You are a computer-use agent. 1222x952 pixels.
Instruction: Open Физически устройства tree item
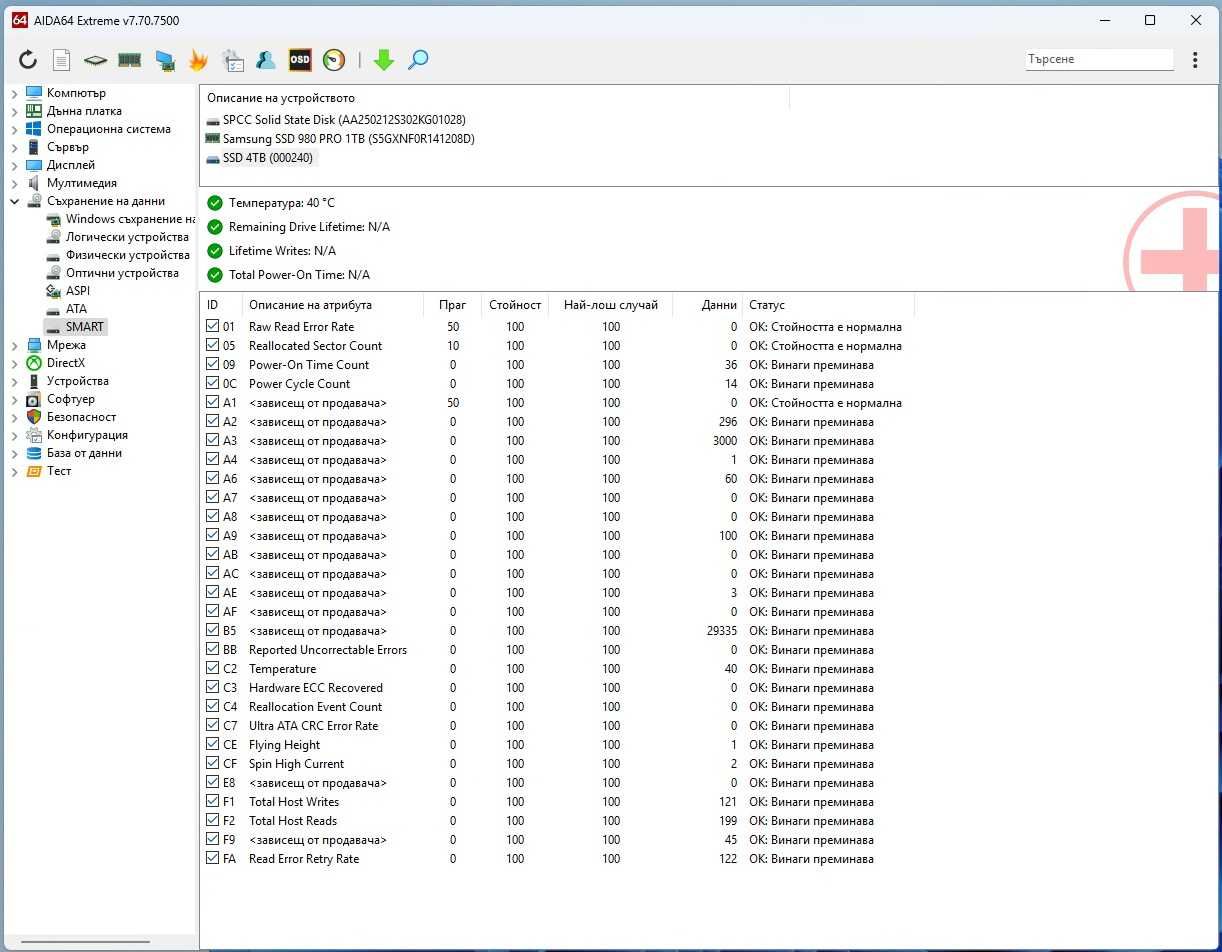(x=128, y=255)
